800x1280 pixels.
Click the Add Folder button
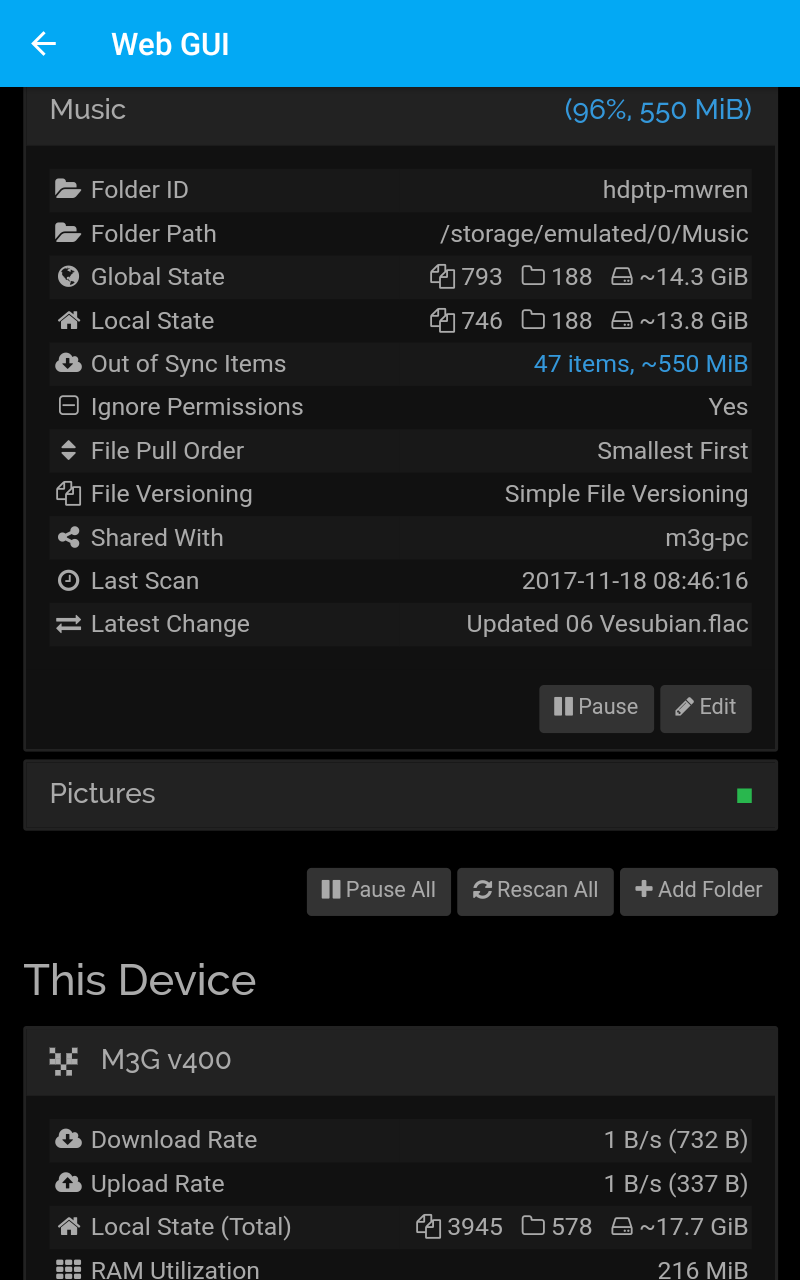tap(698, 891)
